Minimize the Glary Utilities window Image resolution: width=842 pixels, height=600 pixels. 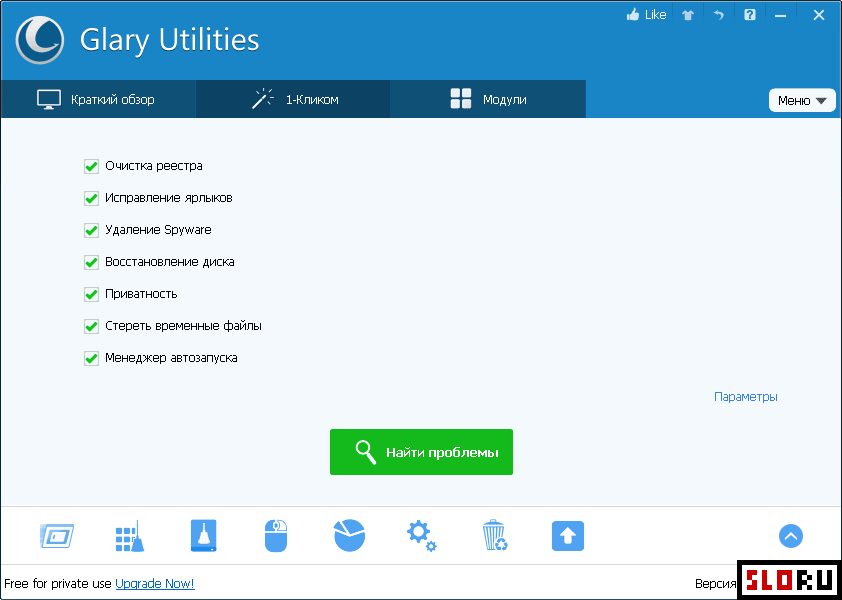point(780,16)
